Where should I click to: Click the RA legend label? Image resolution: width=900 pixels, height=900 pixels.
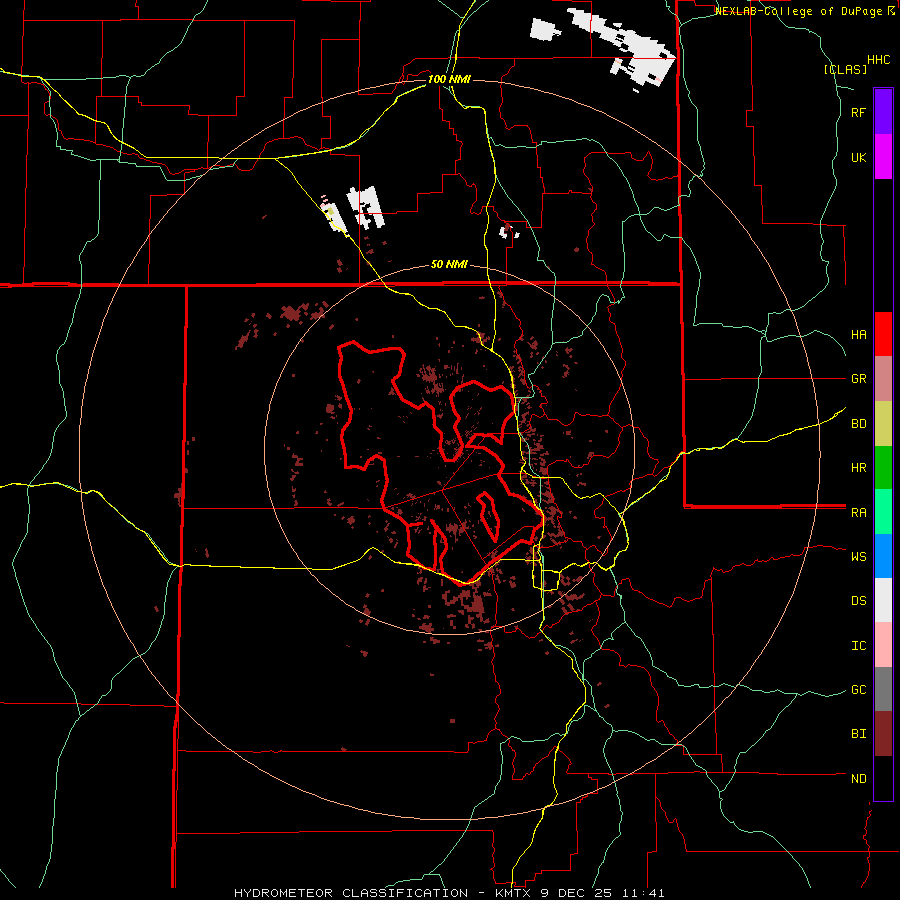(x=859, y=513)
